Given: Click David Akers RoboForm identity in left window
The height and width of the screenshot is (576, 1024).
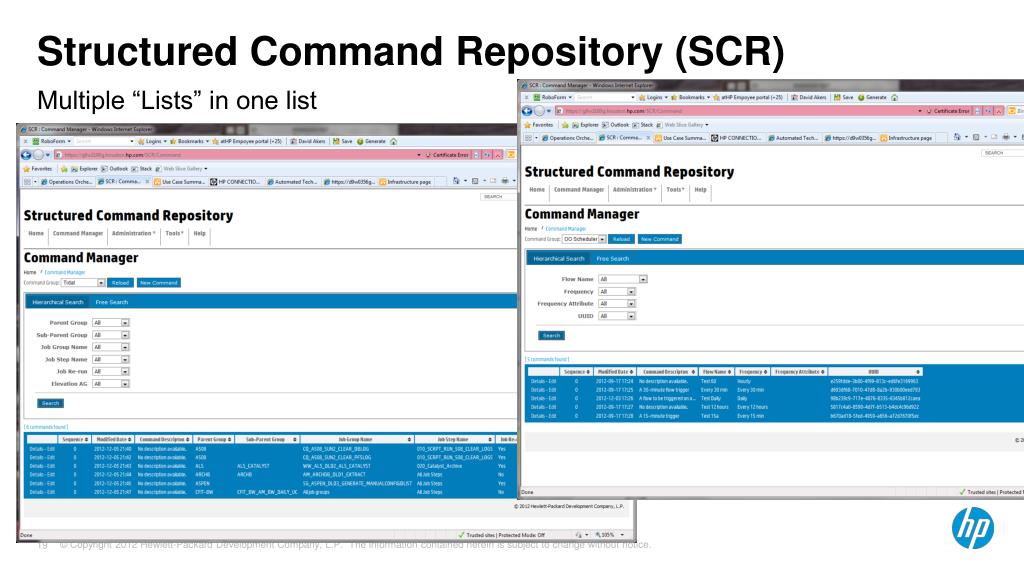Looking at the screenshot, I should pyautogui.click(x=307, y=141).
